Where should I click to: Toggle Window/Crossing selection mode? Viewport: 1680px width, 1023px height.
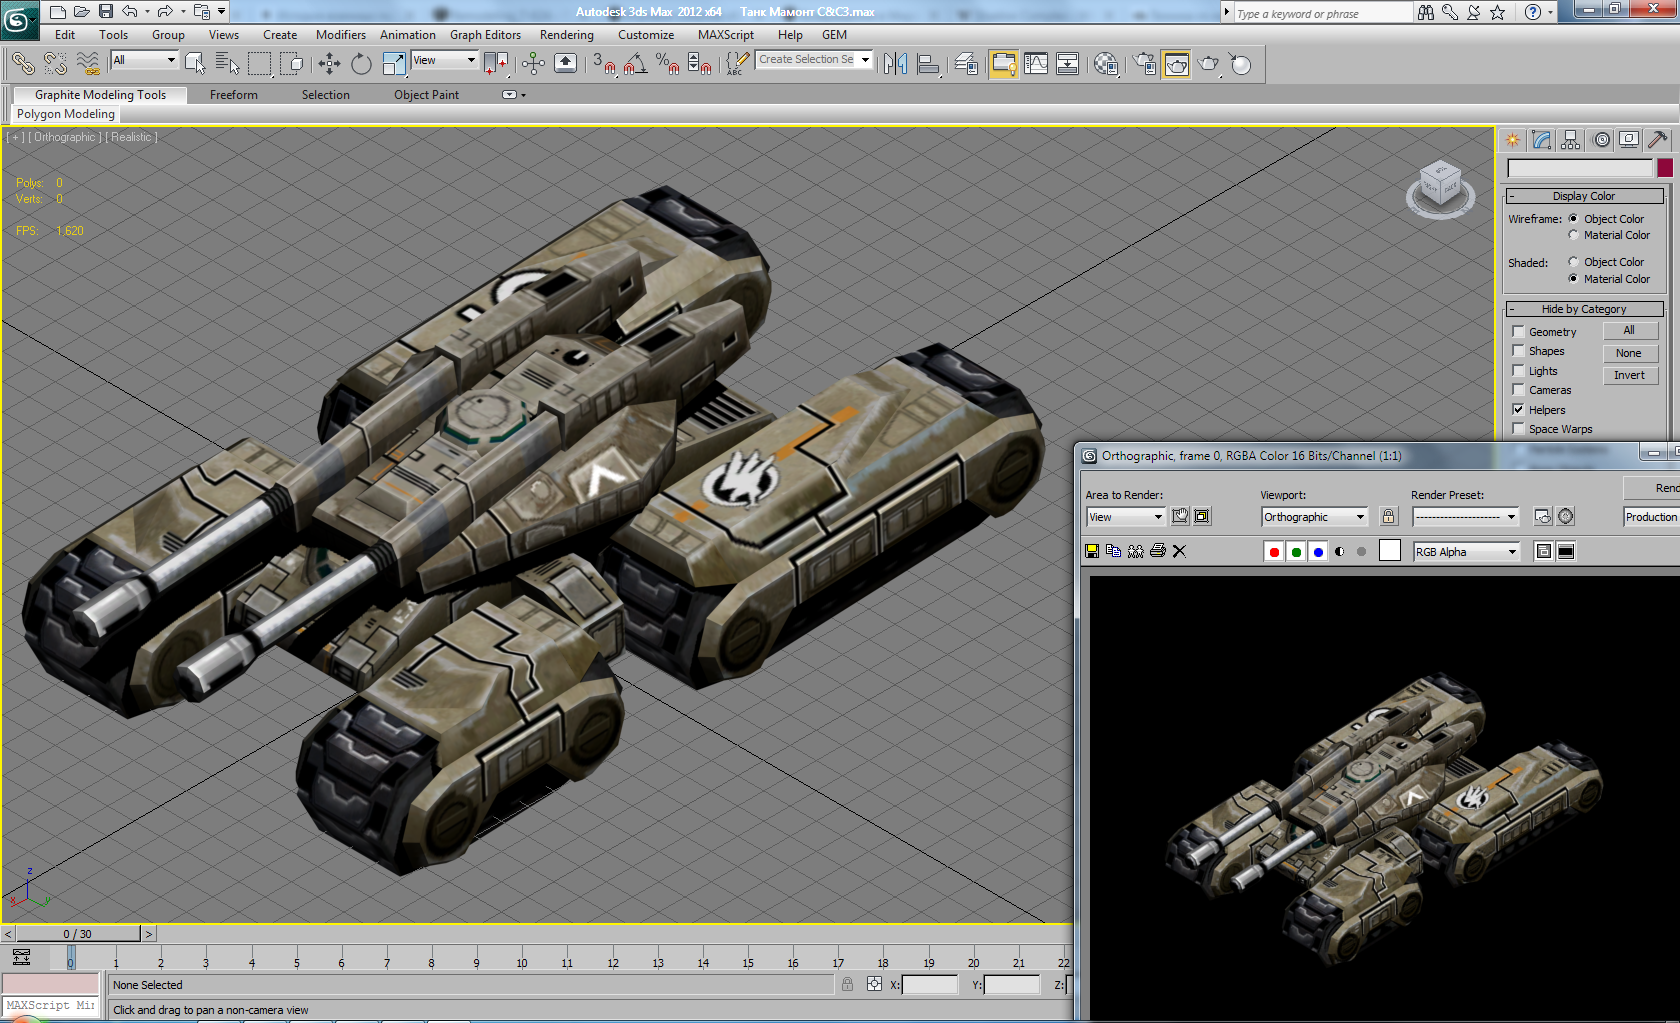pyautogui.click(x=292, y=64)
